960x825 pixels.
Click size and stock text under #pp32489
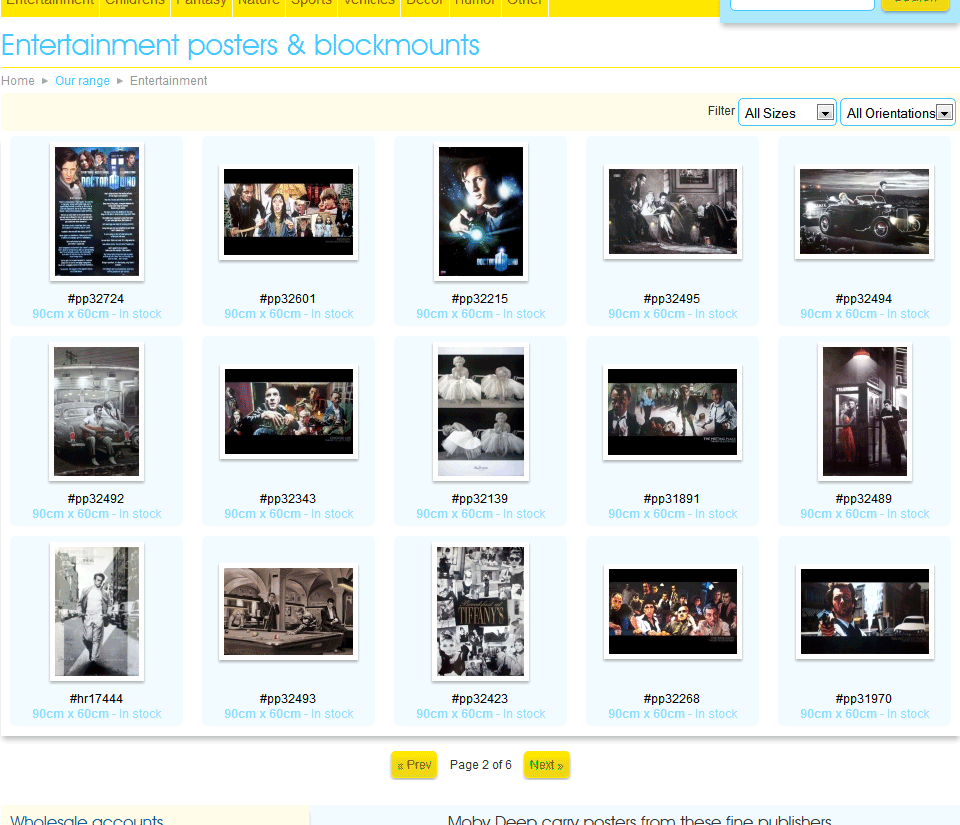[x=864, y=514]
